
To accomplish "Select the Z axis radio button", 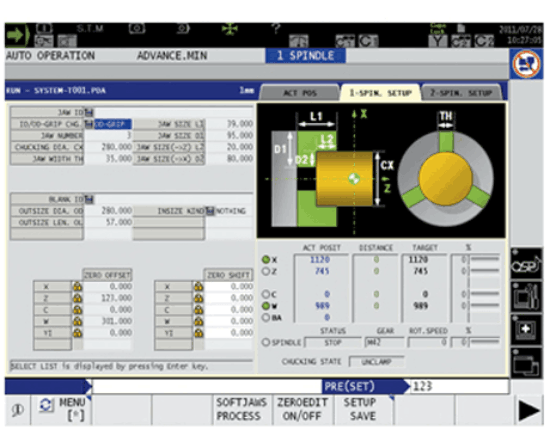I will pos(266,271).
